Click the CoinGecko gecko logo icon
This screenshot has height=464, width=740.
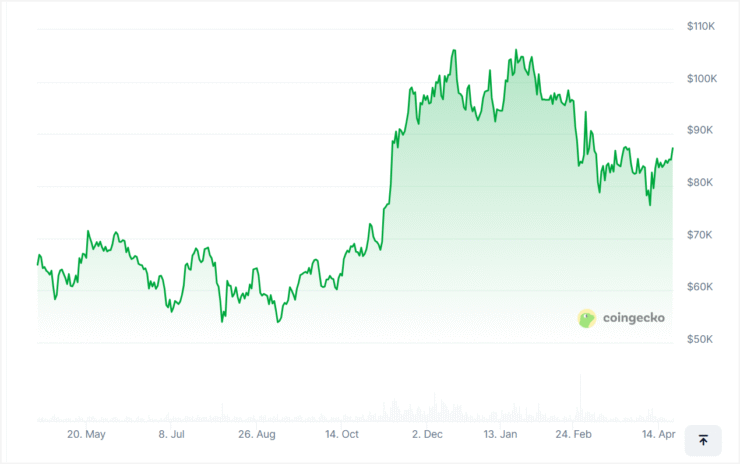pyautogui.click(x=587, y=318)
